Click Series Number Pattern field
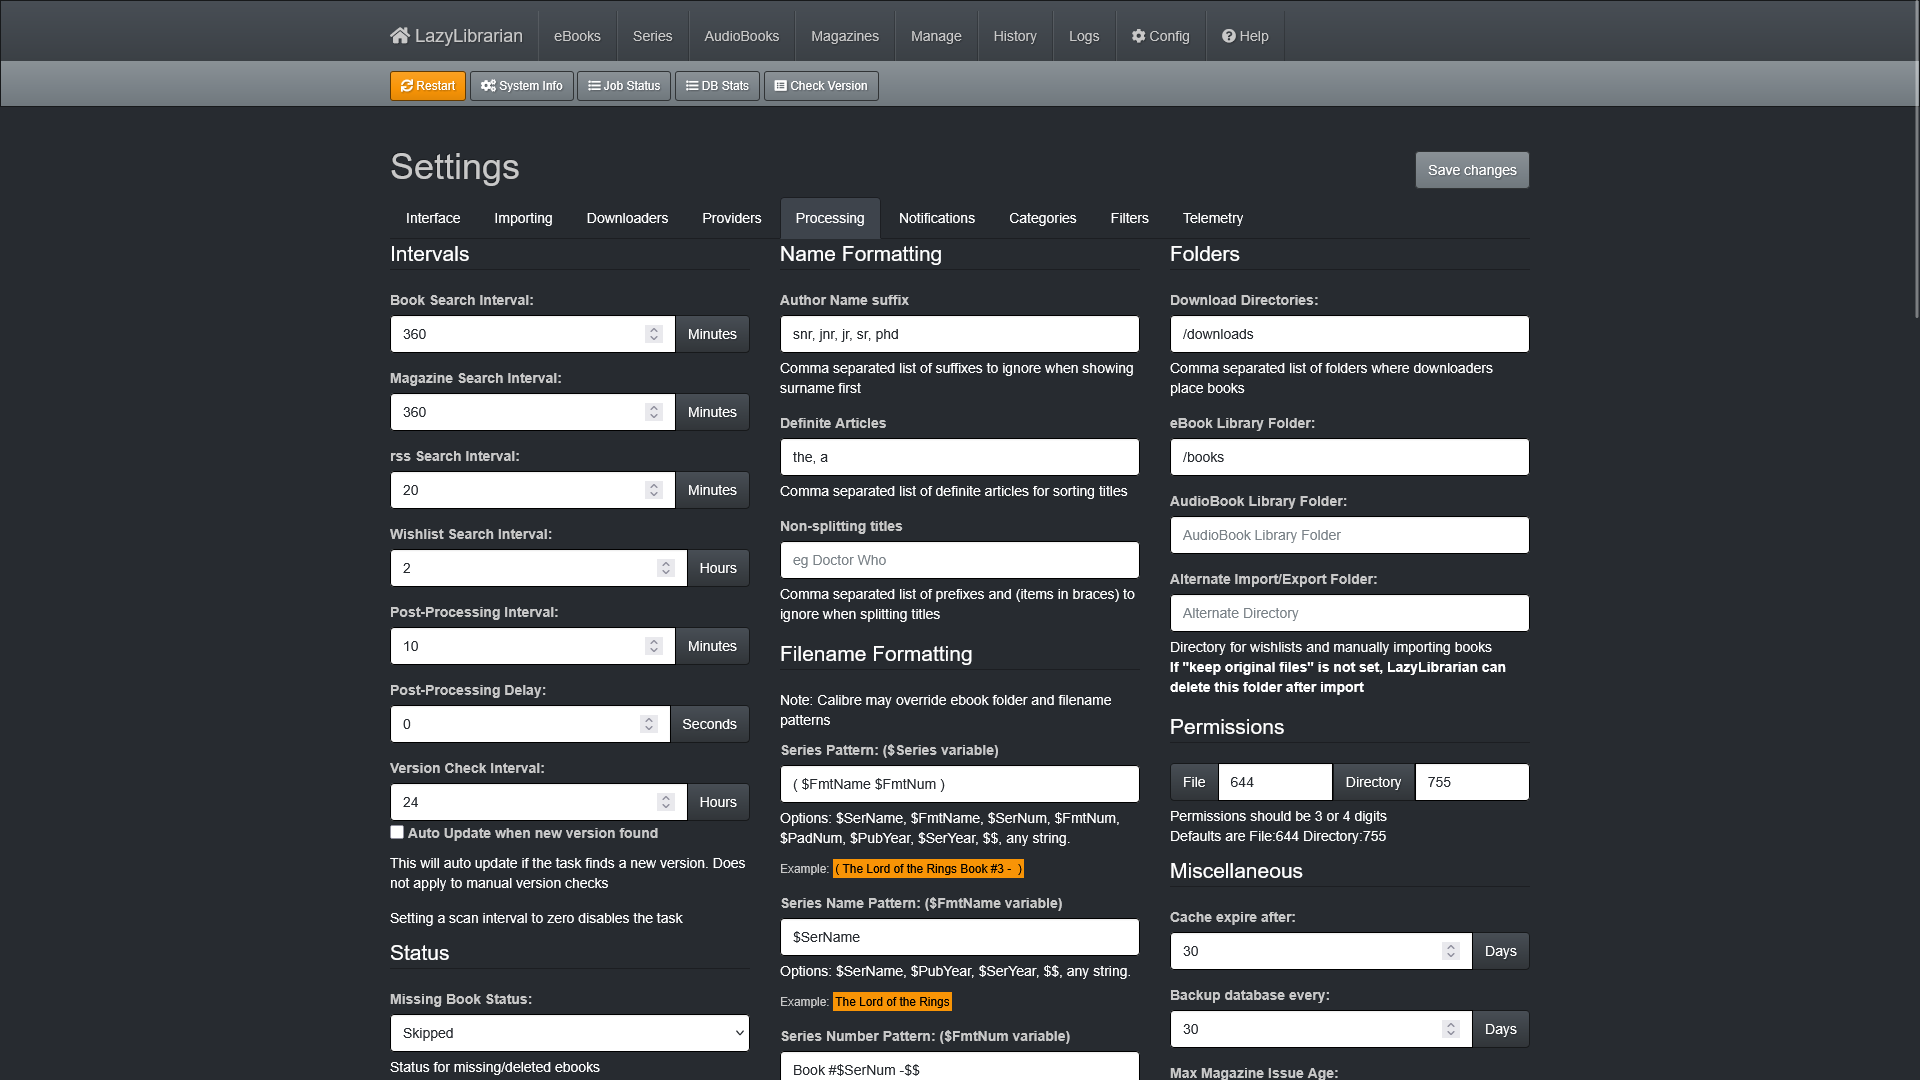 tap(960, 1066)
